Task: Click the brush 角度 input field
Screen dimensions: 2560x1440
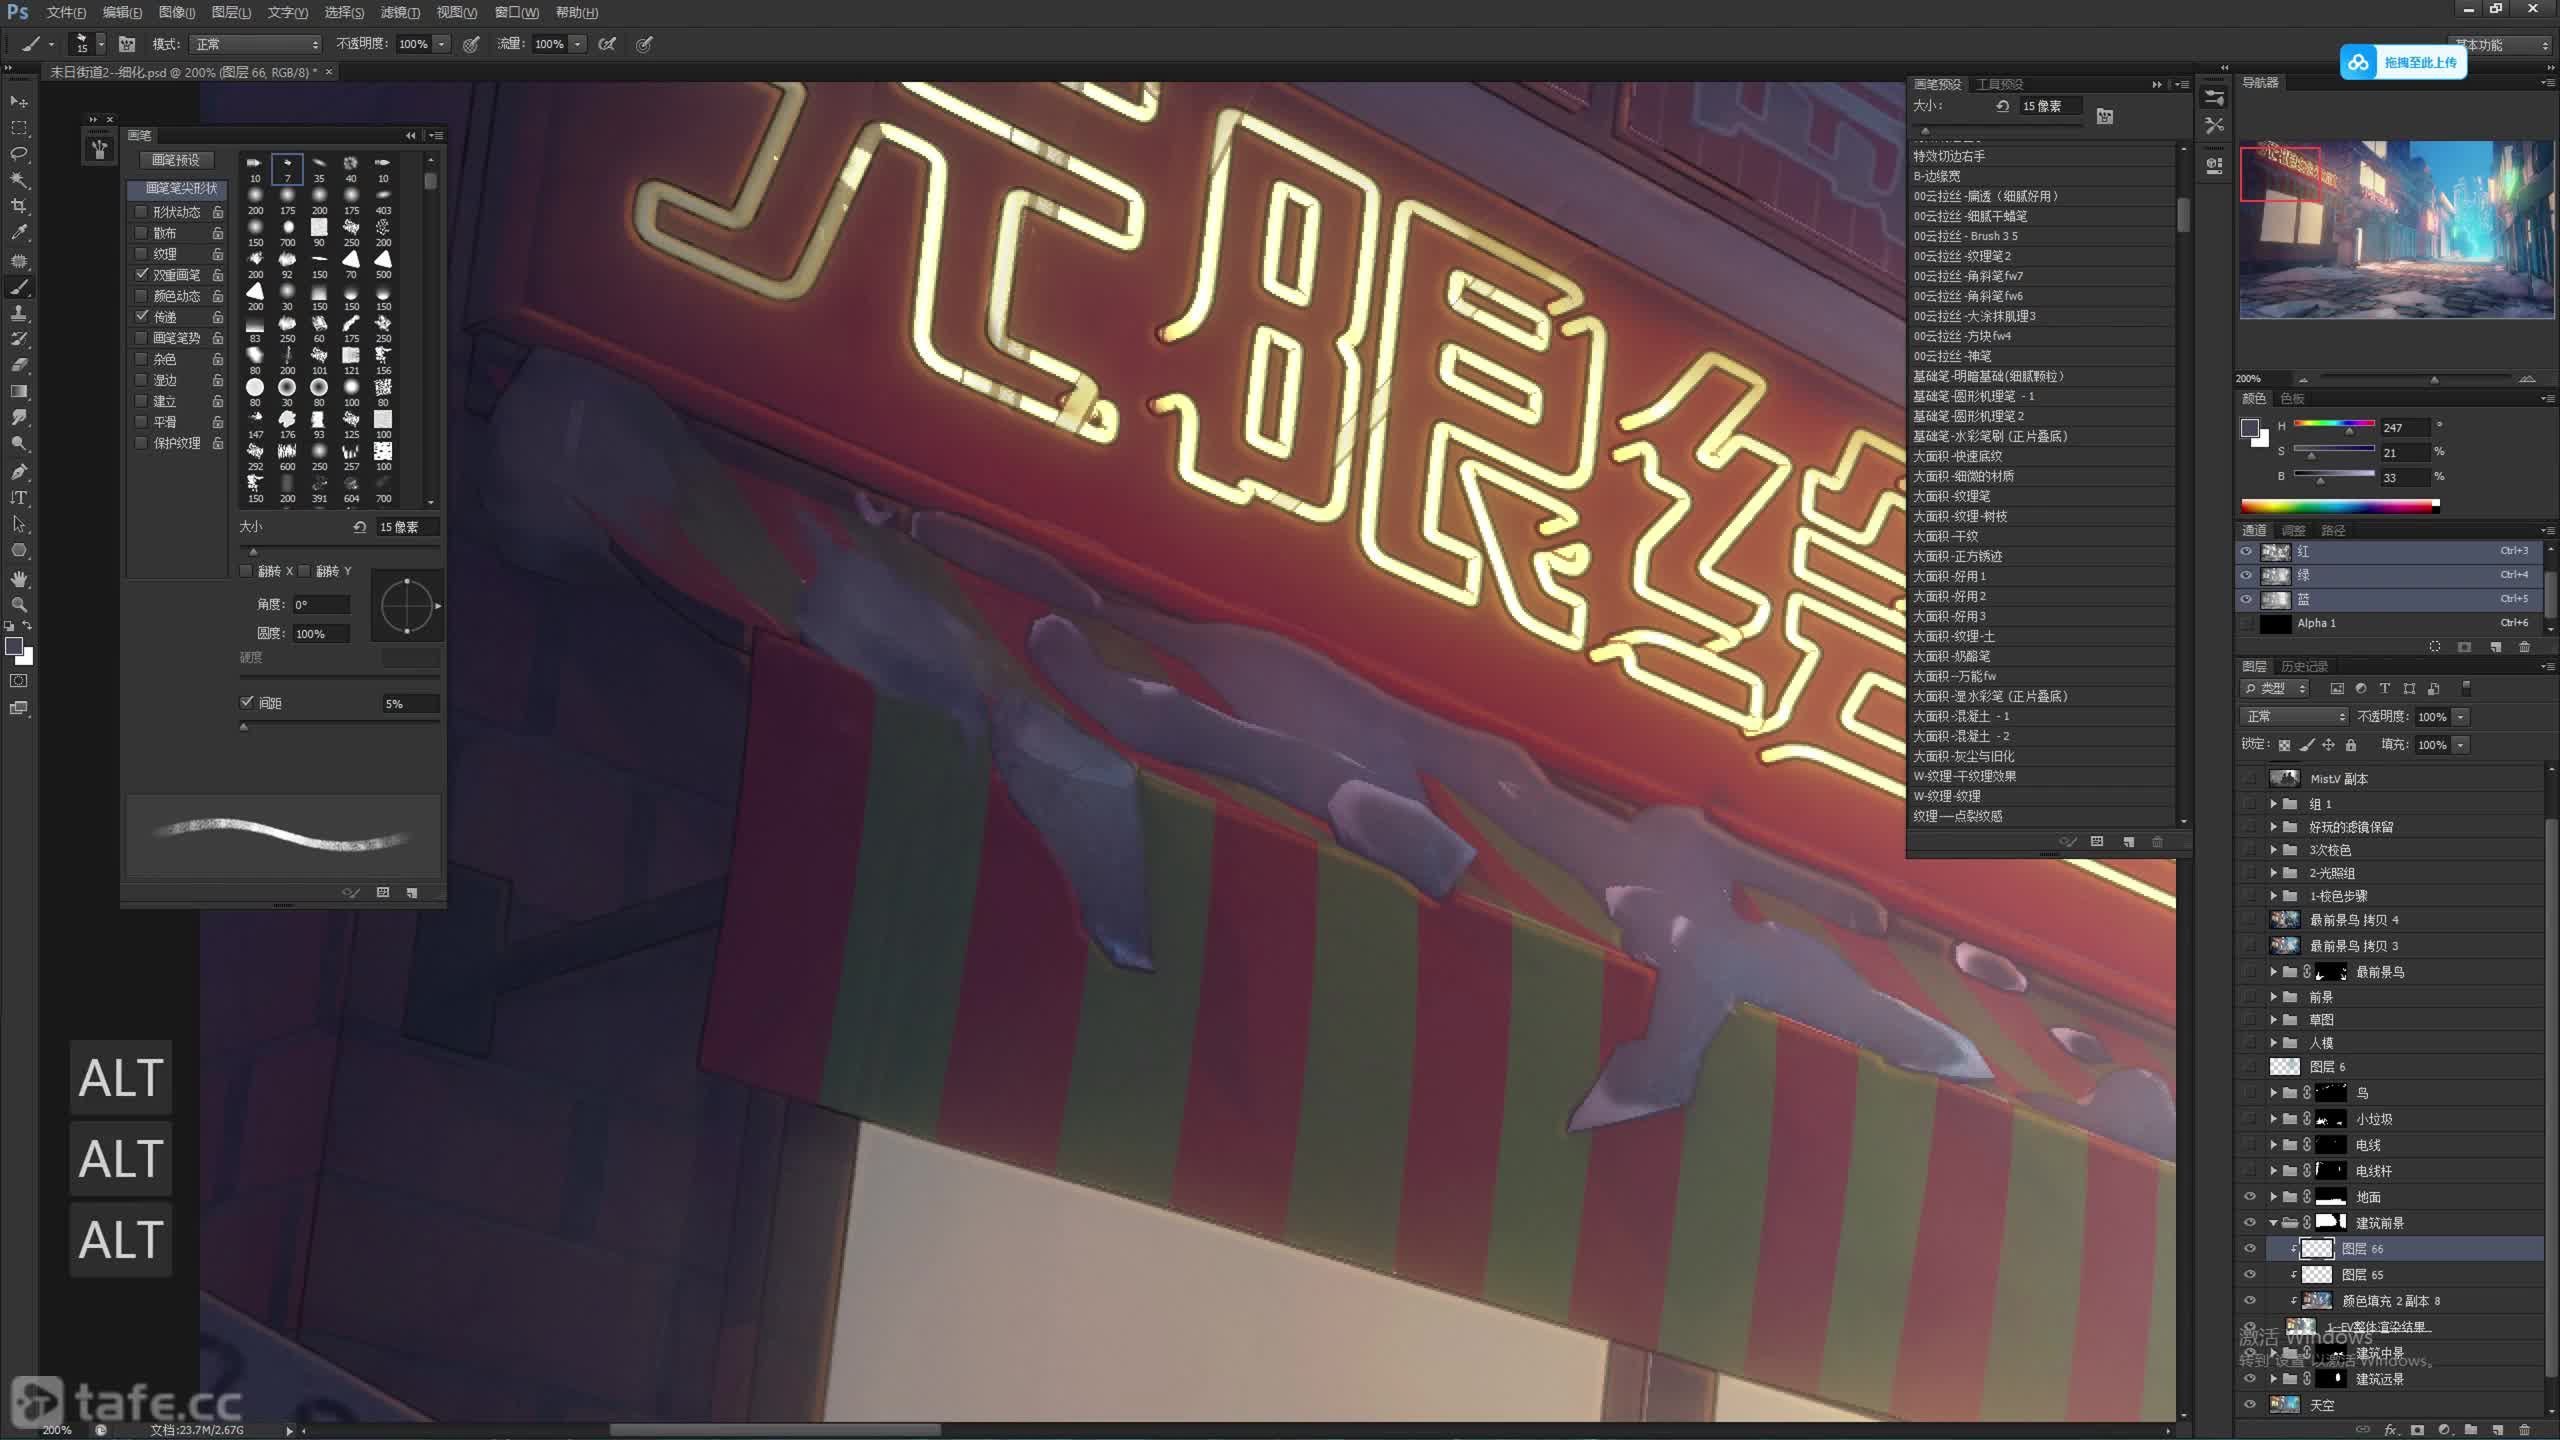Action: pos(320,605)
